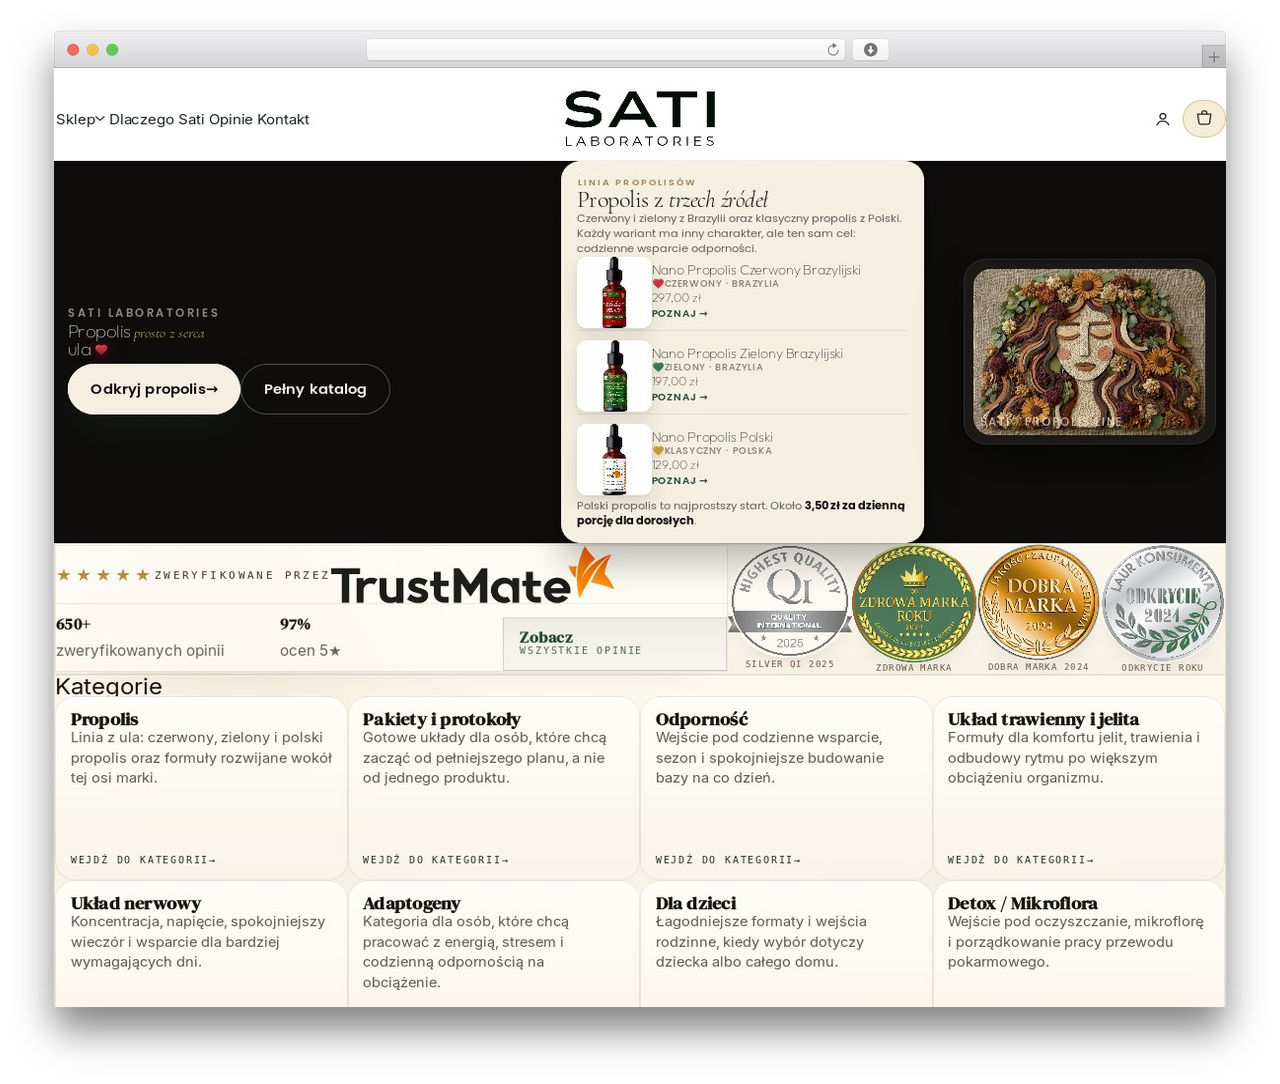Open the Opinie menu item

[x=231, y=119]
